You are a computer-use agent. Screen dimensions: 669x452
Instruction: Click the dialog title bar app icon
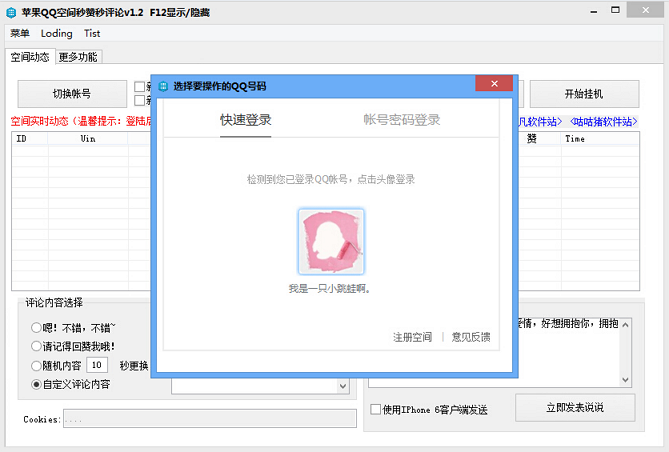coord(163,86)
